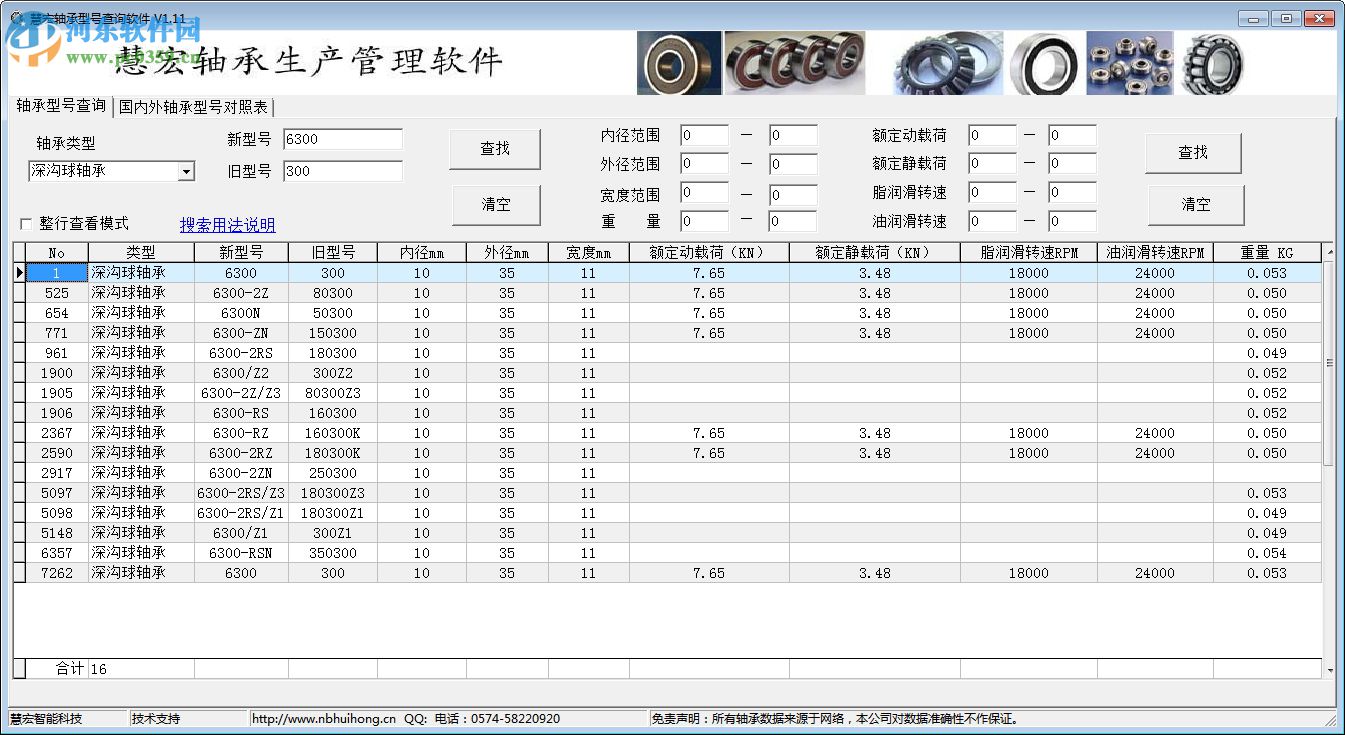This screenshot has height=735, width=1345.
Task: Expand the bearing type combo box arrow
Action: coord(187,171)
